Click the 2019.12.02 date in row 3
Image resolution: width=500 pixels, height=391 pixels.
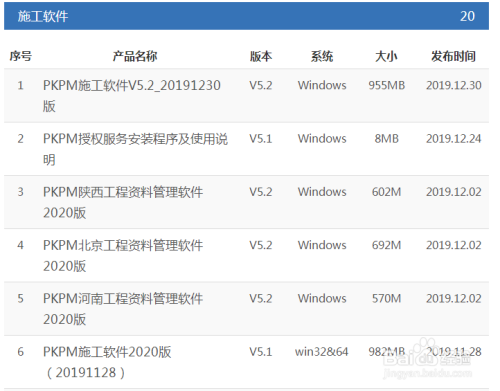point(454,192)
